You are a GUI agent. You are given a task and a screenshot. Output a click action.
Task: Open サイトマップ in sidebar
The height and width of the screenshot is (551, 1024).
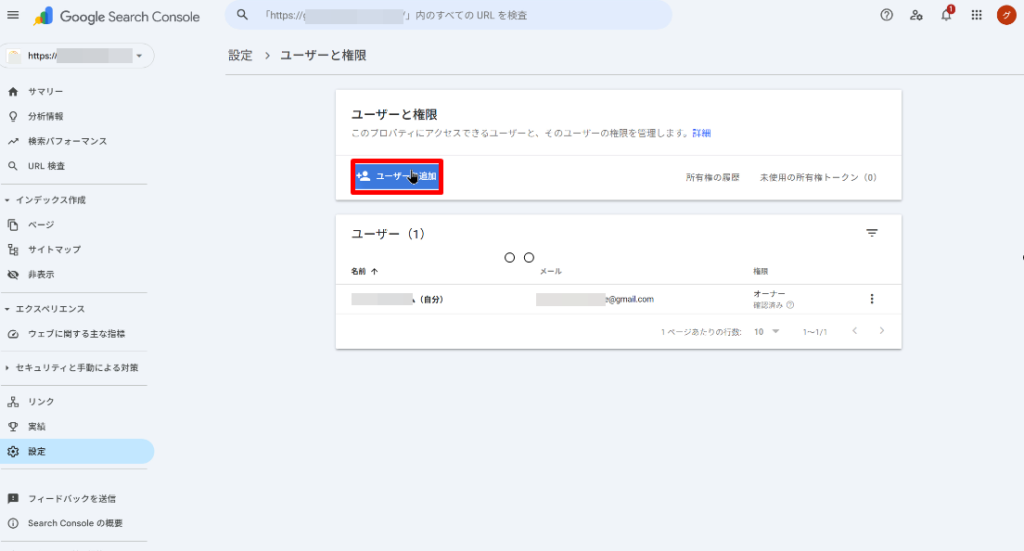click(x=54, y=249)
